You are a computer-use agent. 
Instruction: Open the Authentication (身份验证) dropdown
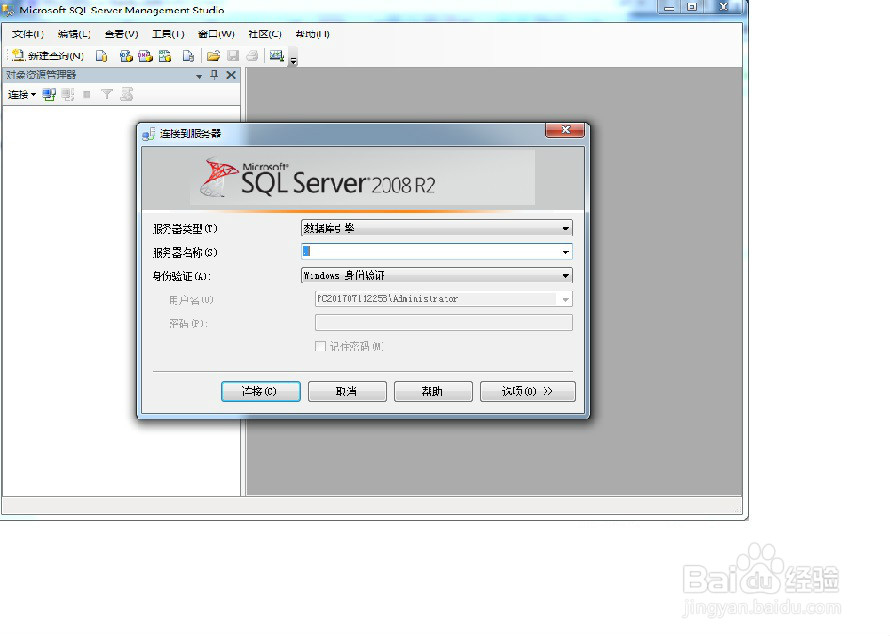(x=436, y=276)
